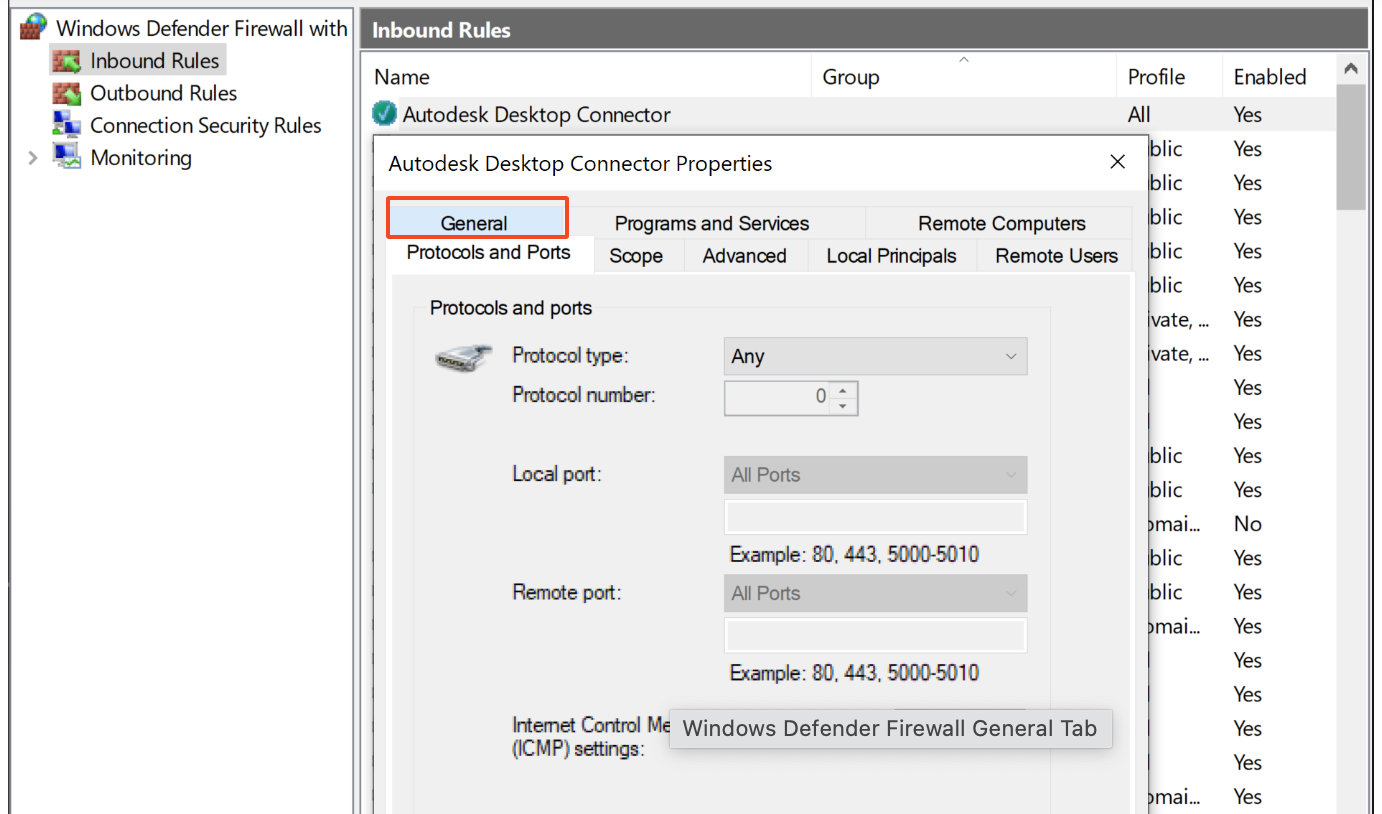This screenshot has width=1382, height=814.
Task: Click the Windows Defender Firewall root node icon
Action: [x=31, y=26]
